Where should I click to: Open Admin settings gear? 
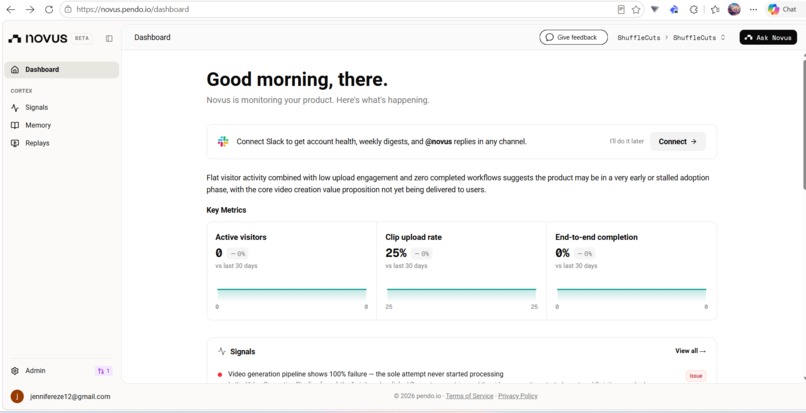[x=15, y=371]
